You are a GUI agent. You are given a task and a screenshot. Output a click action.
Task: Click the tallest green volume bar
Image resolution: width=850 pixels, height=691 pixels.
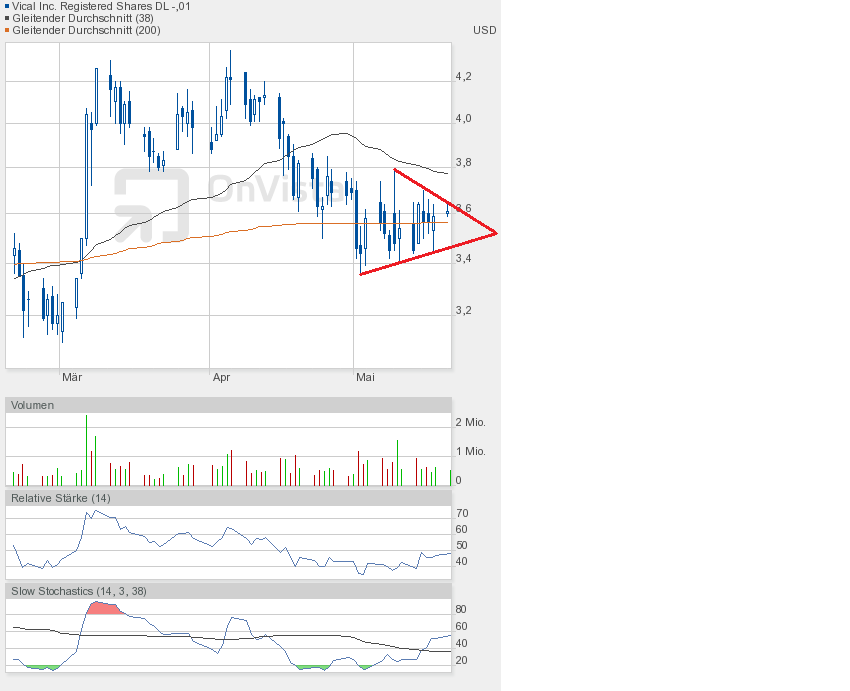click(x=87, y=450)
